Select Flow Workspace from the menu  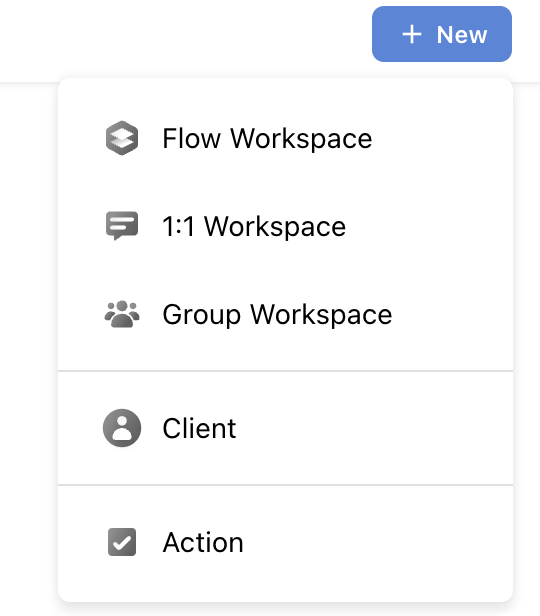point(285,138)
